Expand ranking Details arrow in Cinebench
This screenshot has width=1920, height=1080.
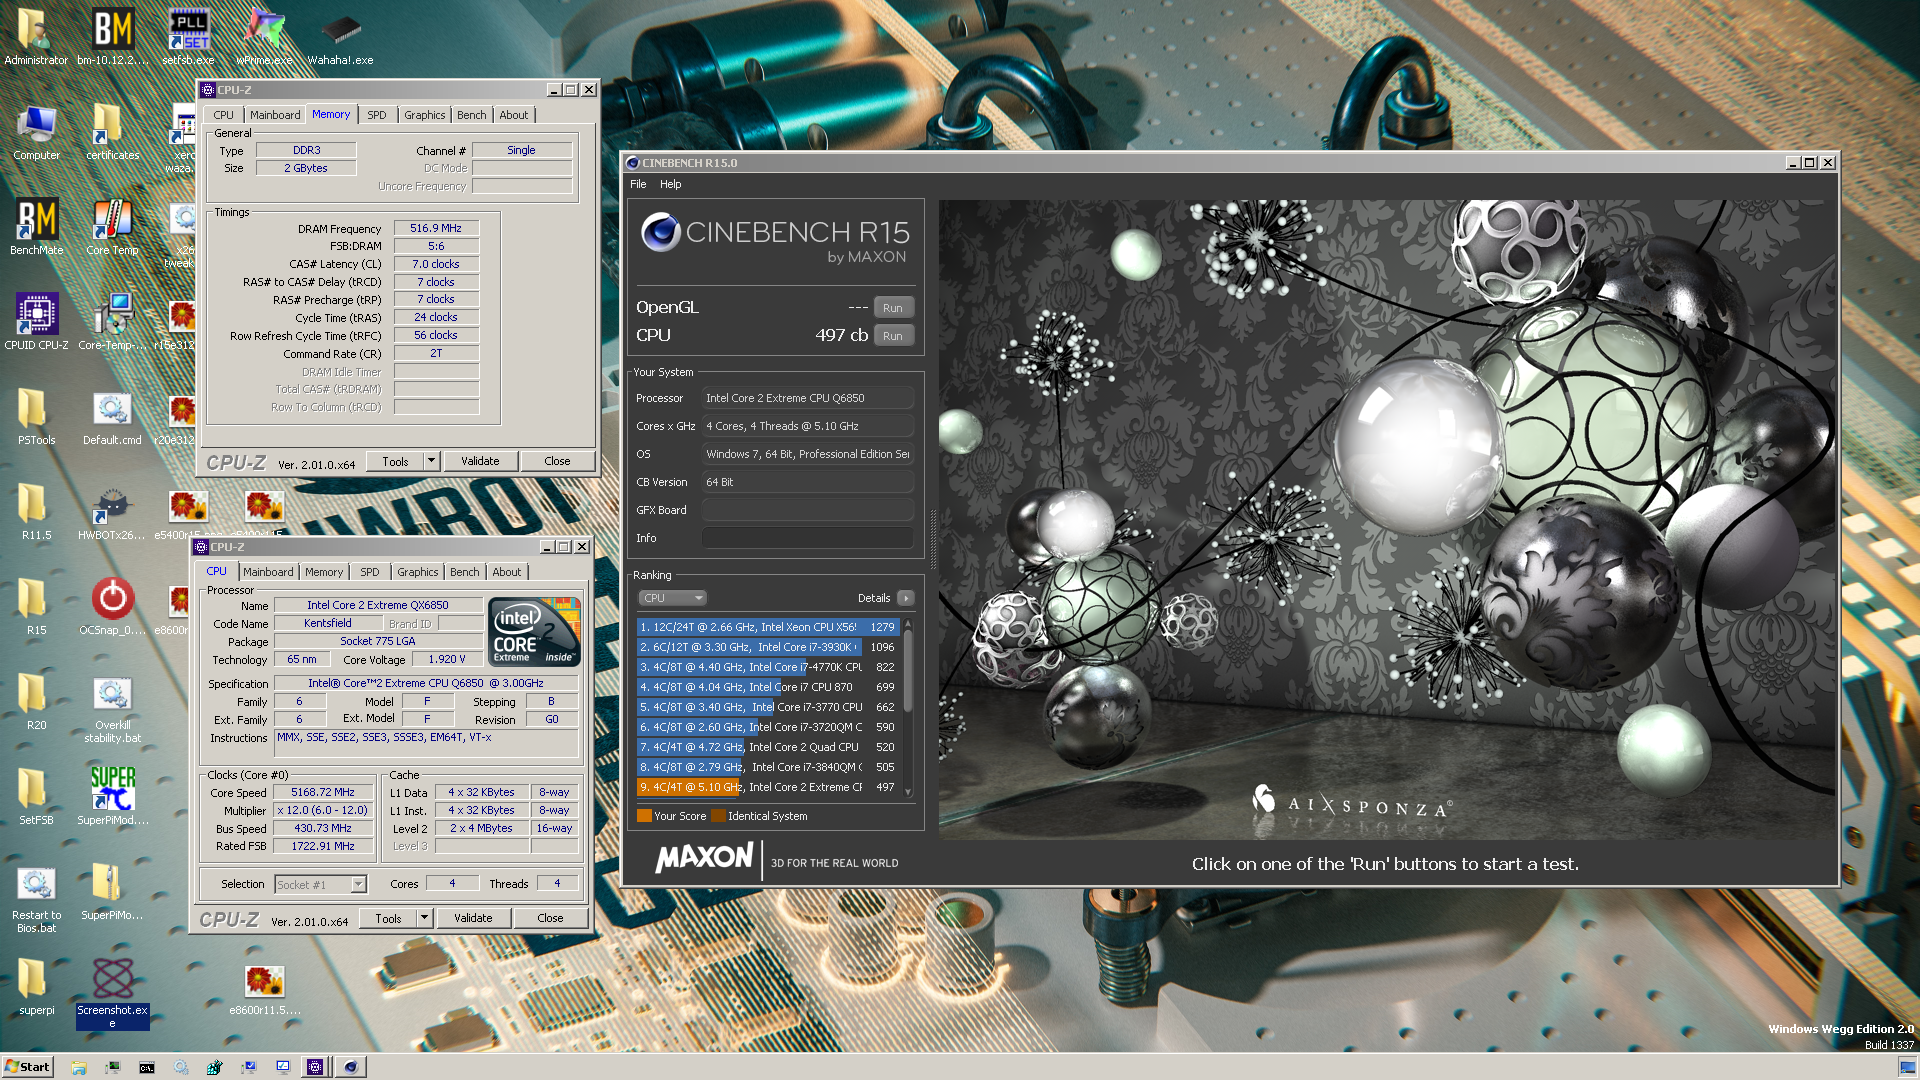906,598
